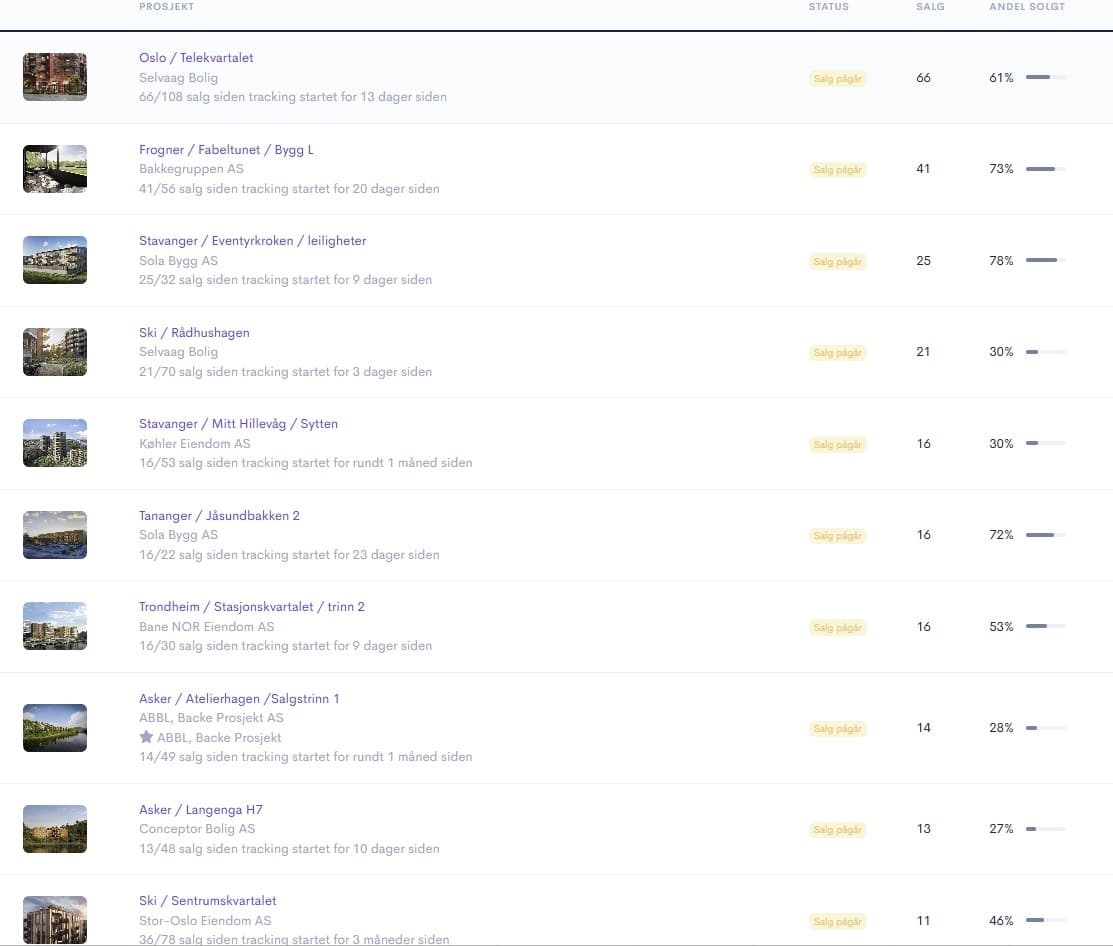Click the Oslo Telekvartalet thumbnail image

click(55, 77)
